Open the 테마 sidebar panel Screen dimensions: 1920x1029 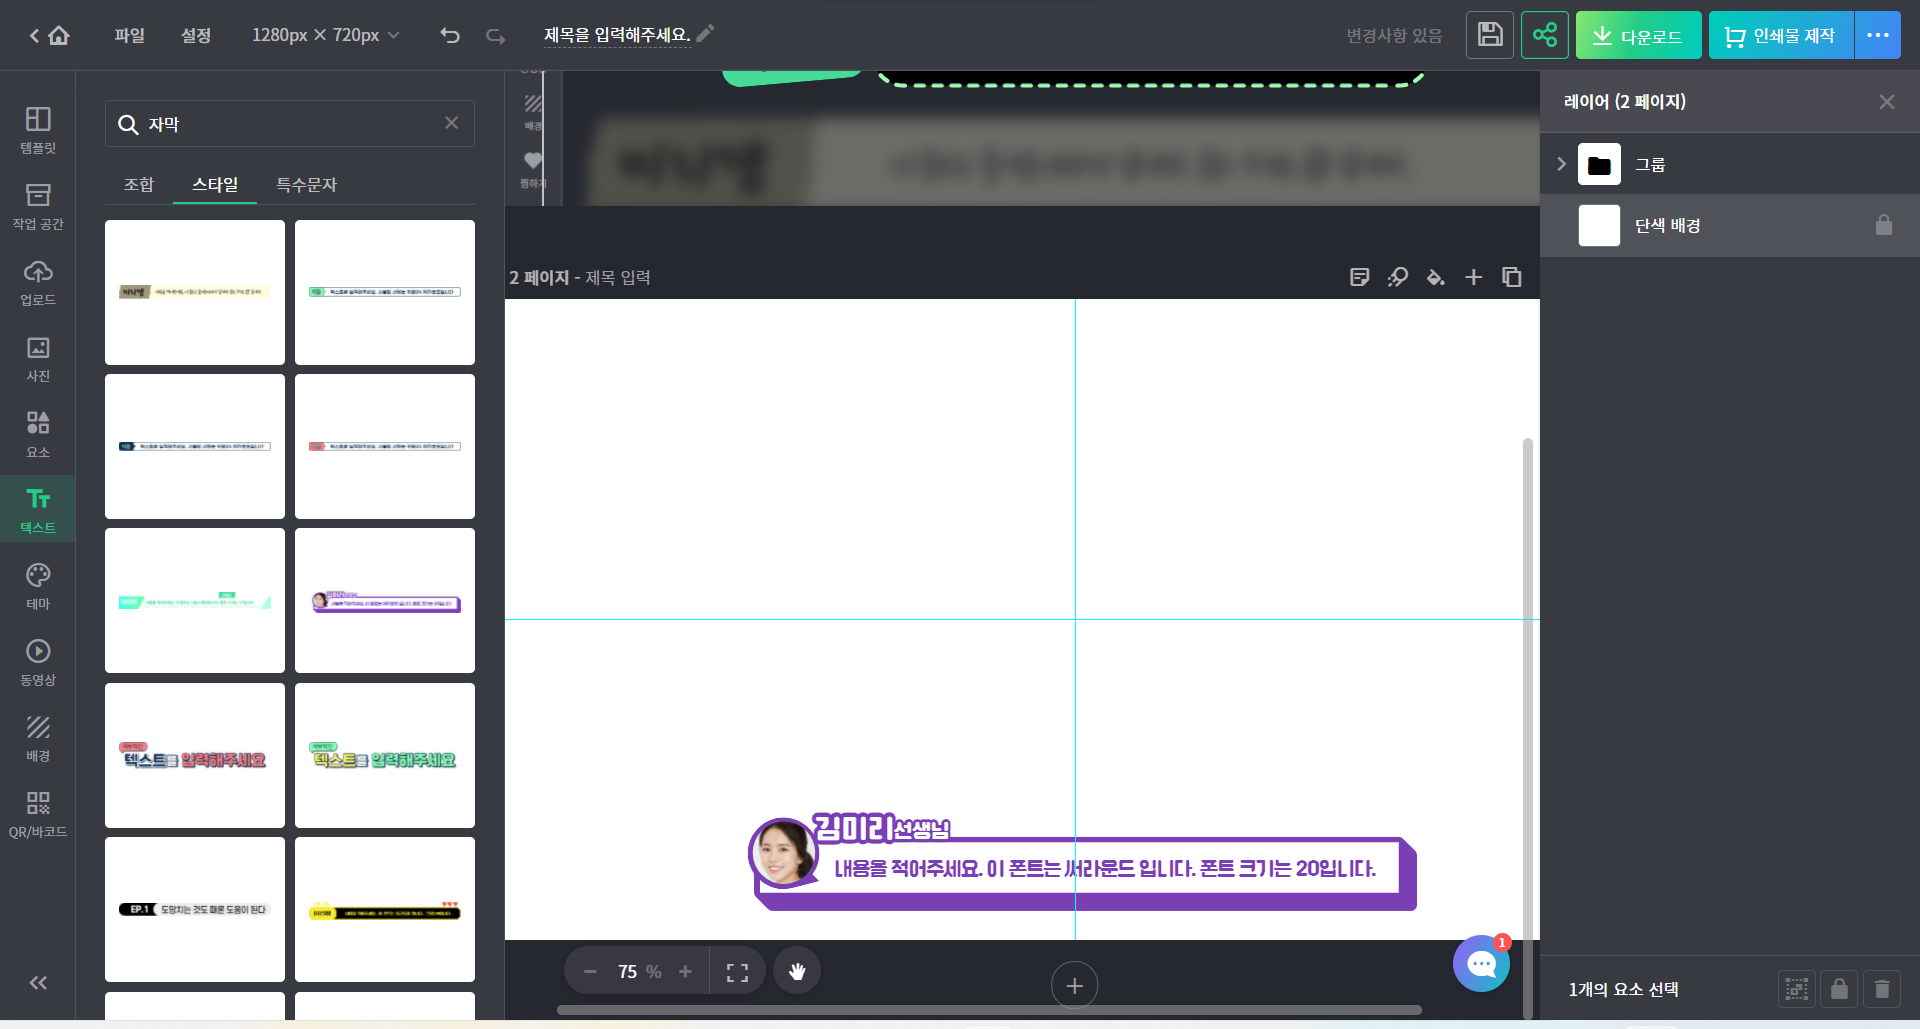[38, 586]
